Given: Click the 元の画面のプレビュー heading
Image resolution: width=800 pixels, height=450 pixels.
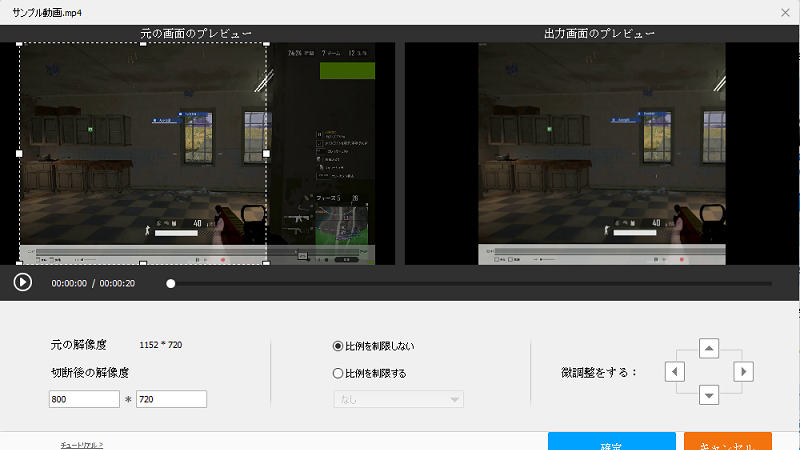Looking at the screenshot, I should (196, 34).
